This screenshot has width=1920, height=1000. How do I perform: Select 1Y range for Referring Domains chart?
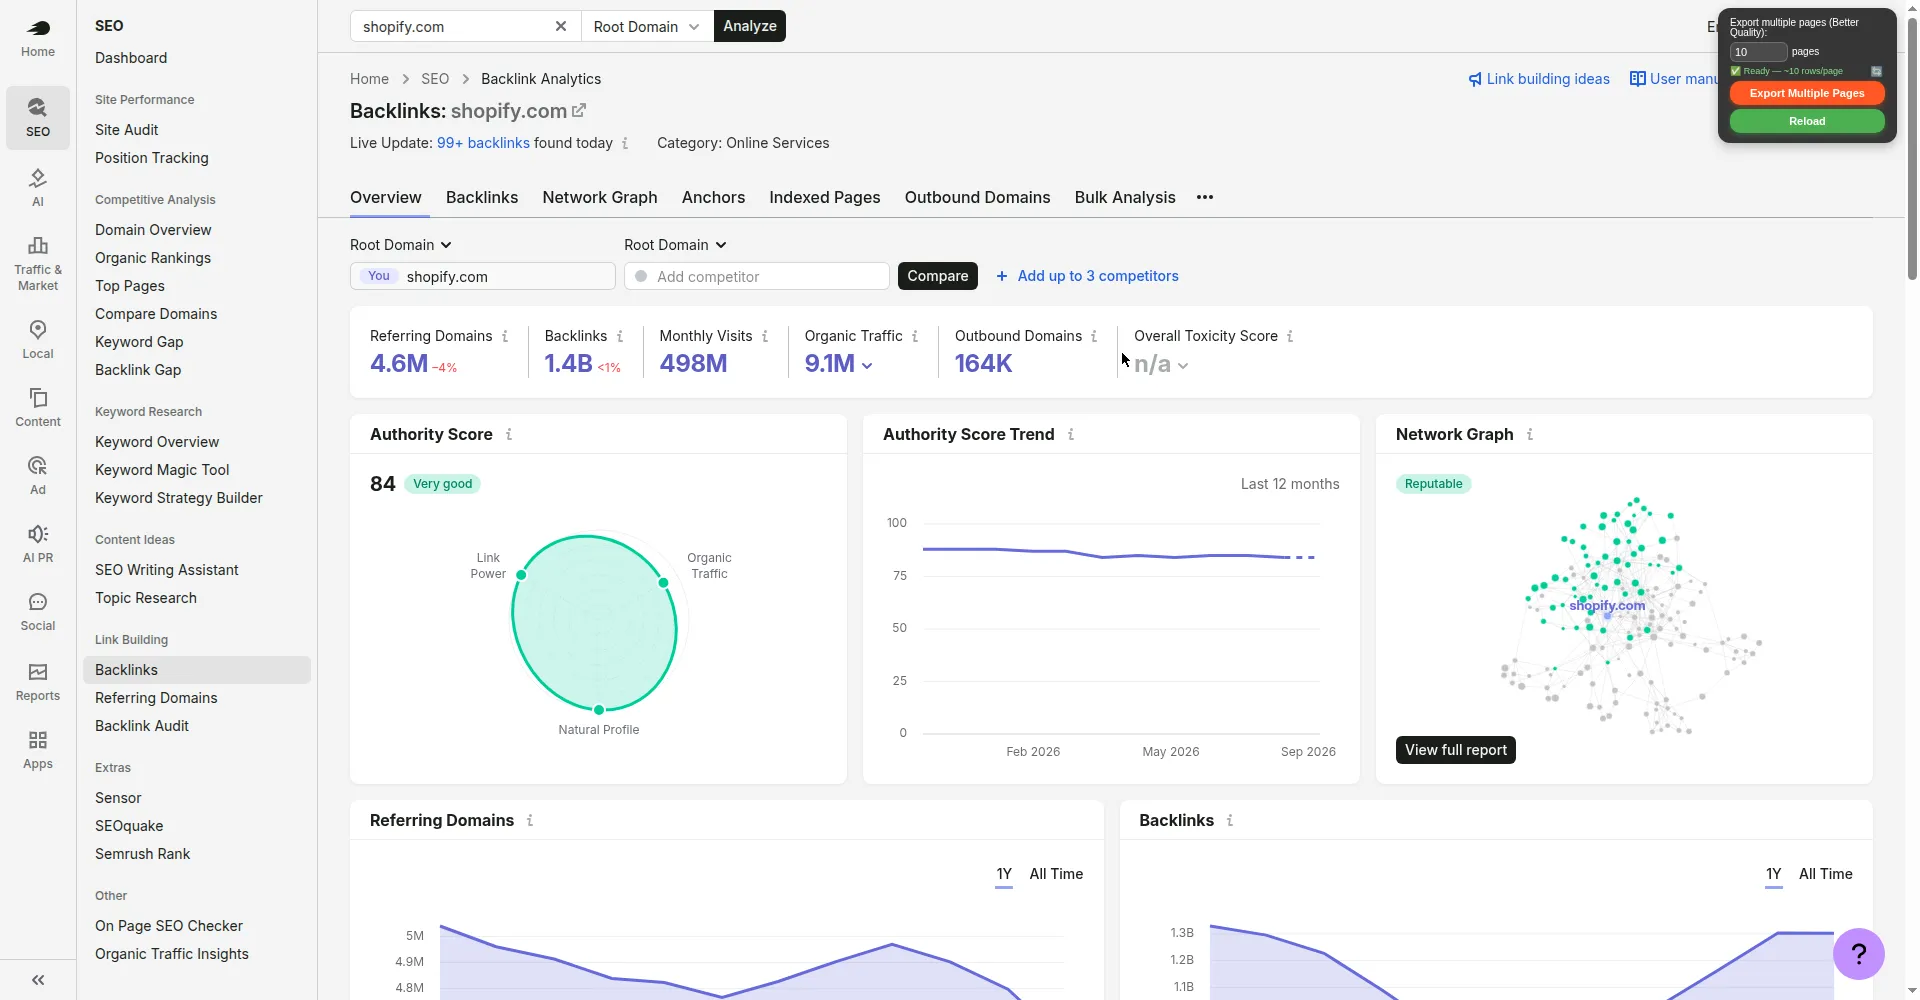[x=1004, y=874]
